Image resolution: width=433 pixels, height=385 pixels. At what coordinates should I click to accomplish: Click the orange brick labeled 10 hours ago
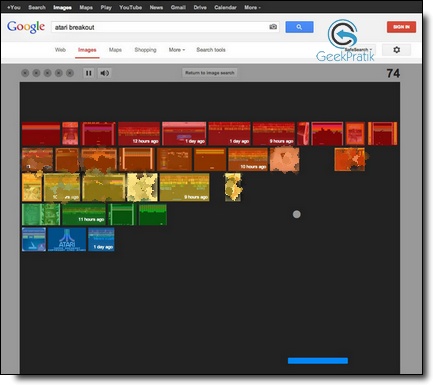click(248, 159)
